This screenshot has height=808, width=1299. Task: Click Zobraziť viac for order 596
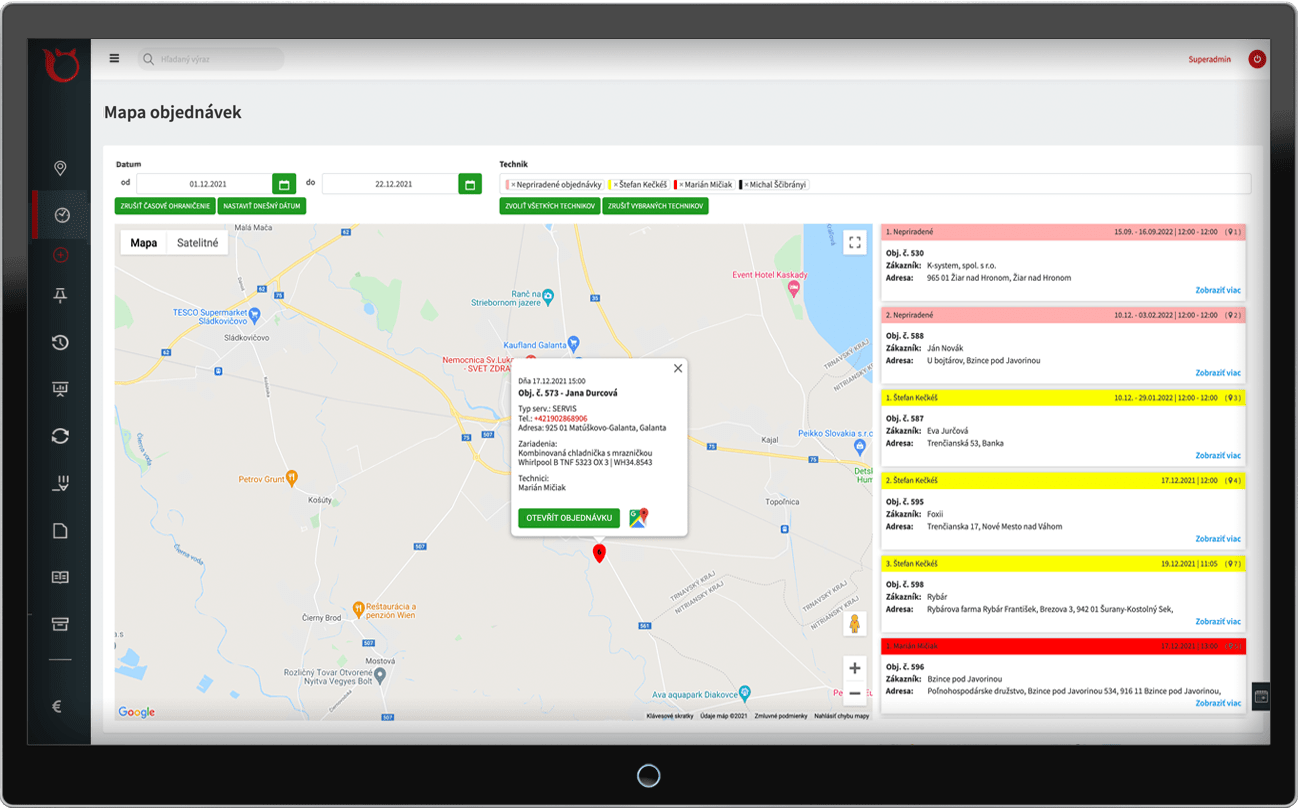[x=1218, y=703]
